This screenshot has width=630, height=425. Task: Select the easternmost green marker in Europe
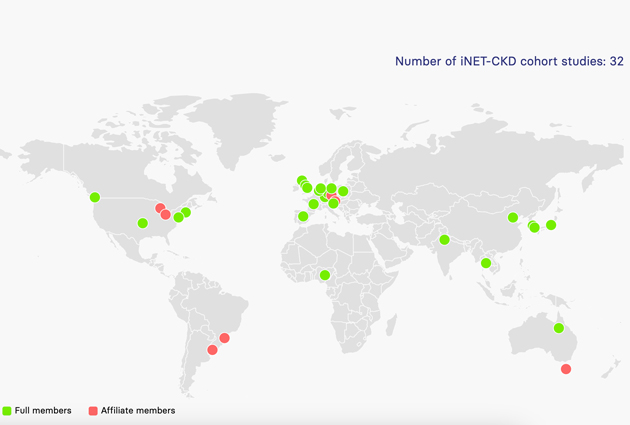(x=343, y=191)
